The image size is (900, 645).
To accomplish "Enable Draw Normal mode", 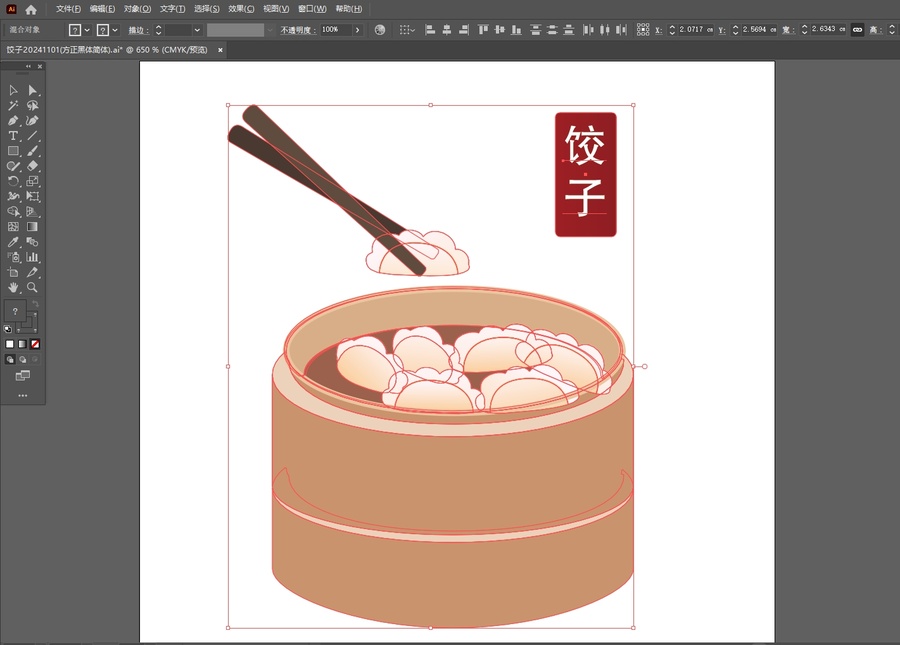I will [10, 359].
